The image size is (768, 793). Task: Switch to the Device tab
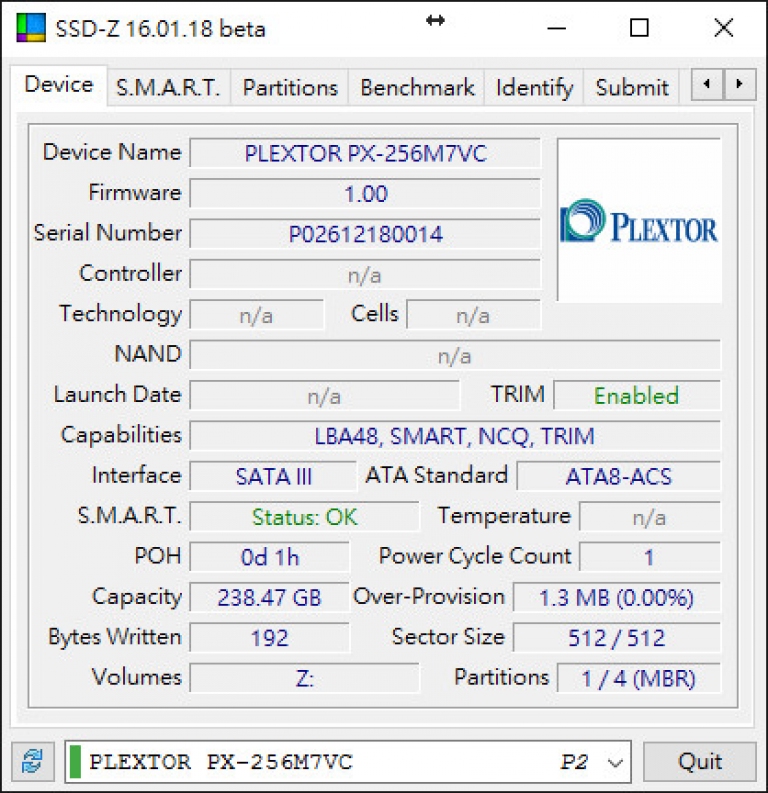tap(59, 84)
